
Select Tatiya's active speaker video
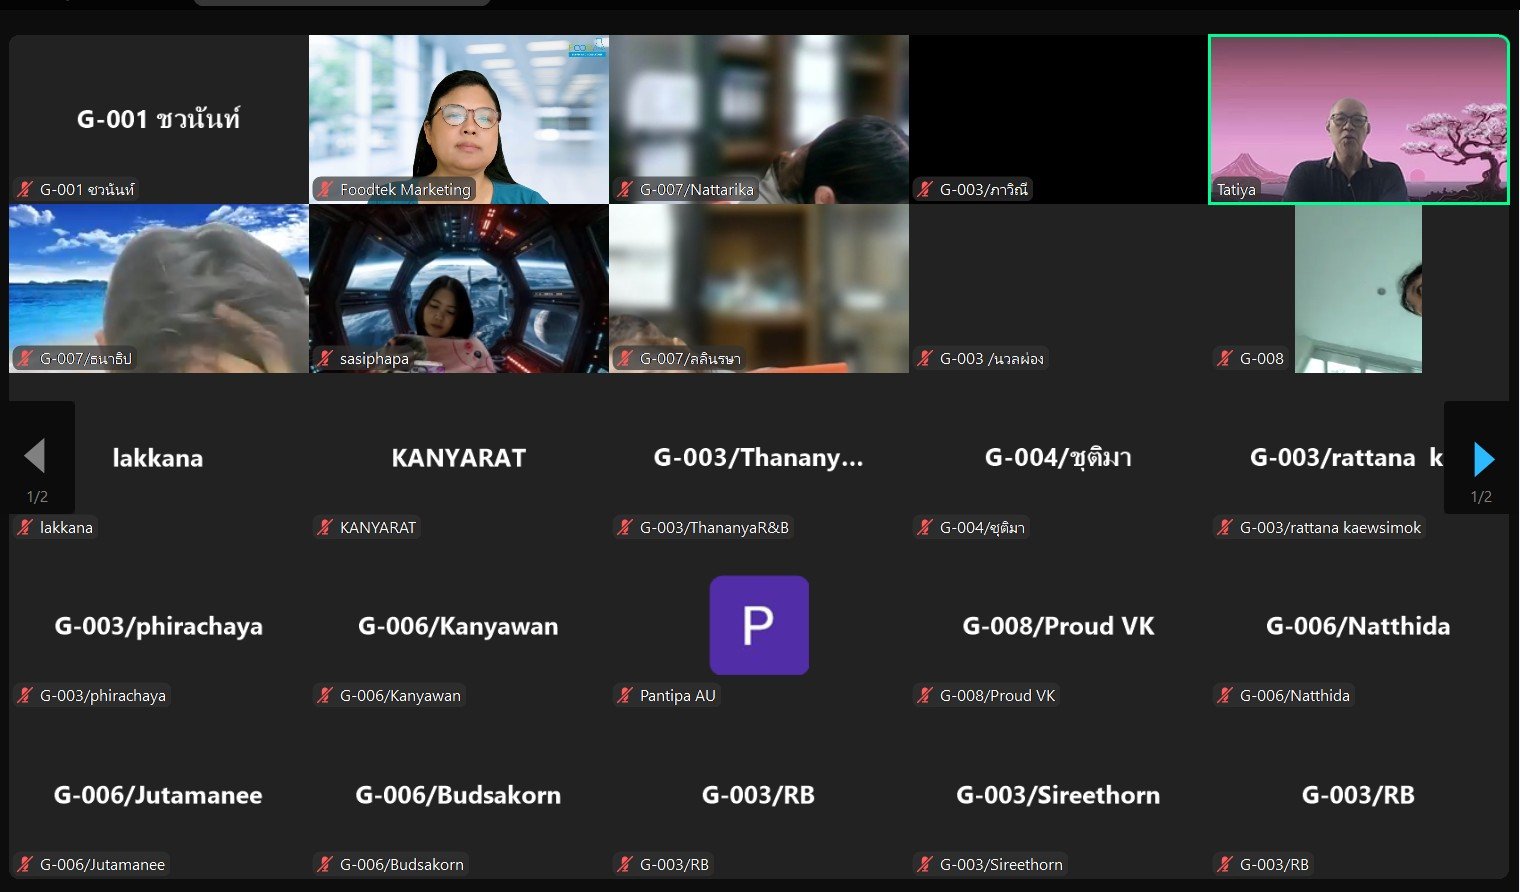pyautogui.click(x=1358, y=120)
